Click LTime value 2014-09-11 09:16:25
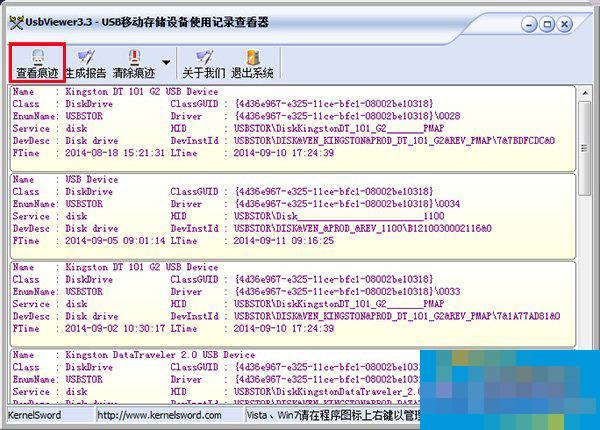Viewport: 600px width, 430px height. pos(284,241)
